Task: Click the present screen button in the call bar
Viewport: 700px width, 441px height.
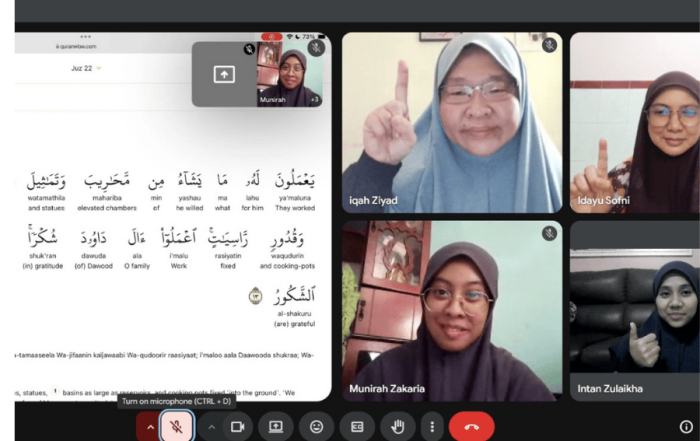Action: (275, 427)
